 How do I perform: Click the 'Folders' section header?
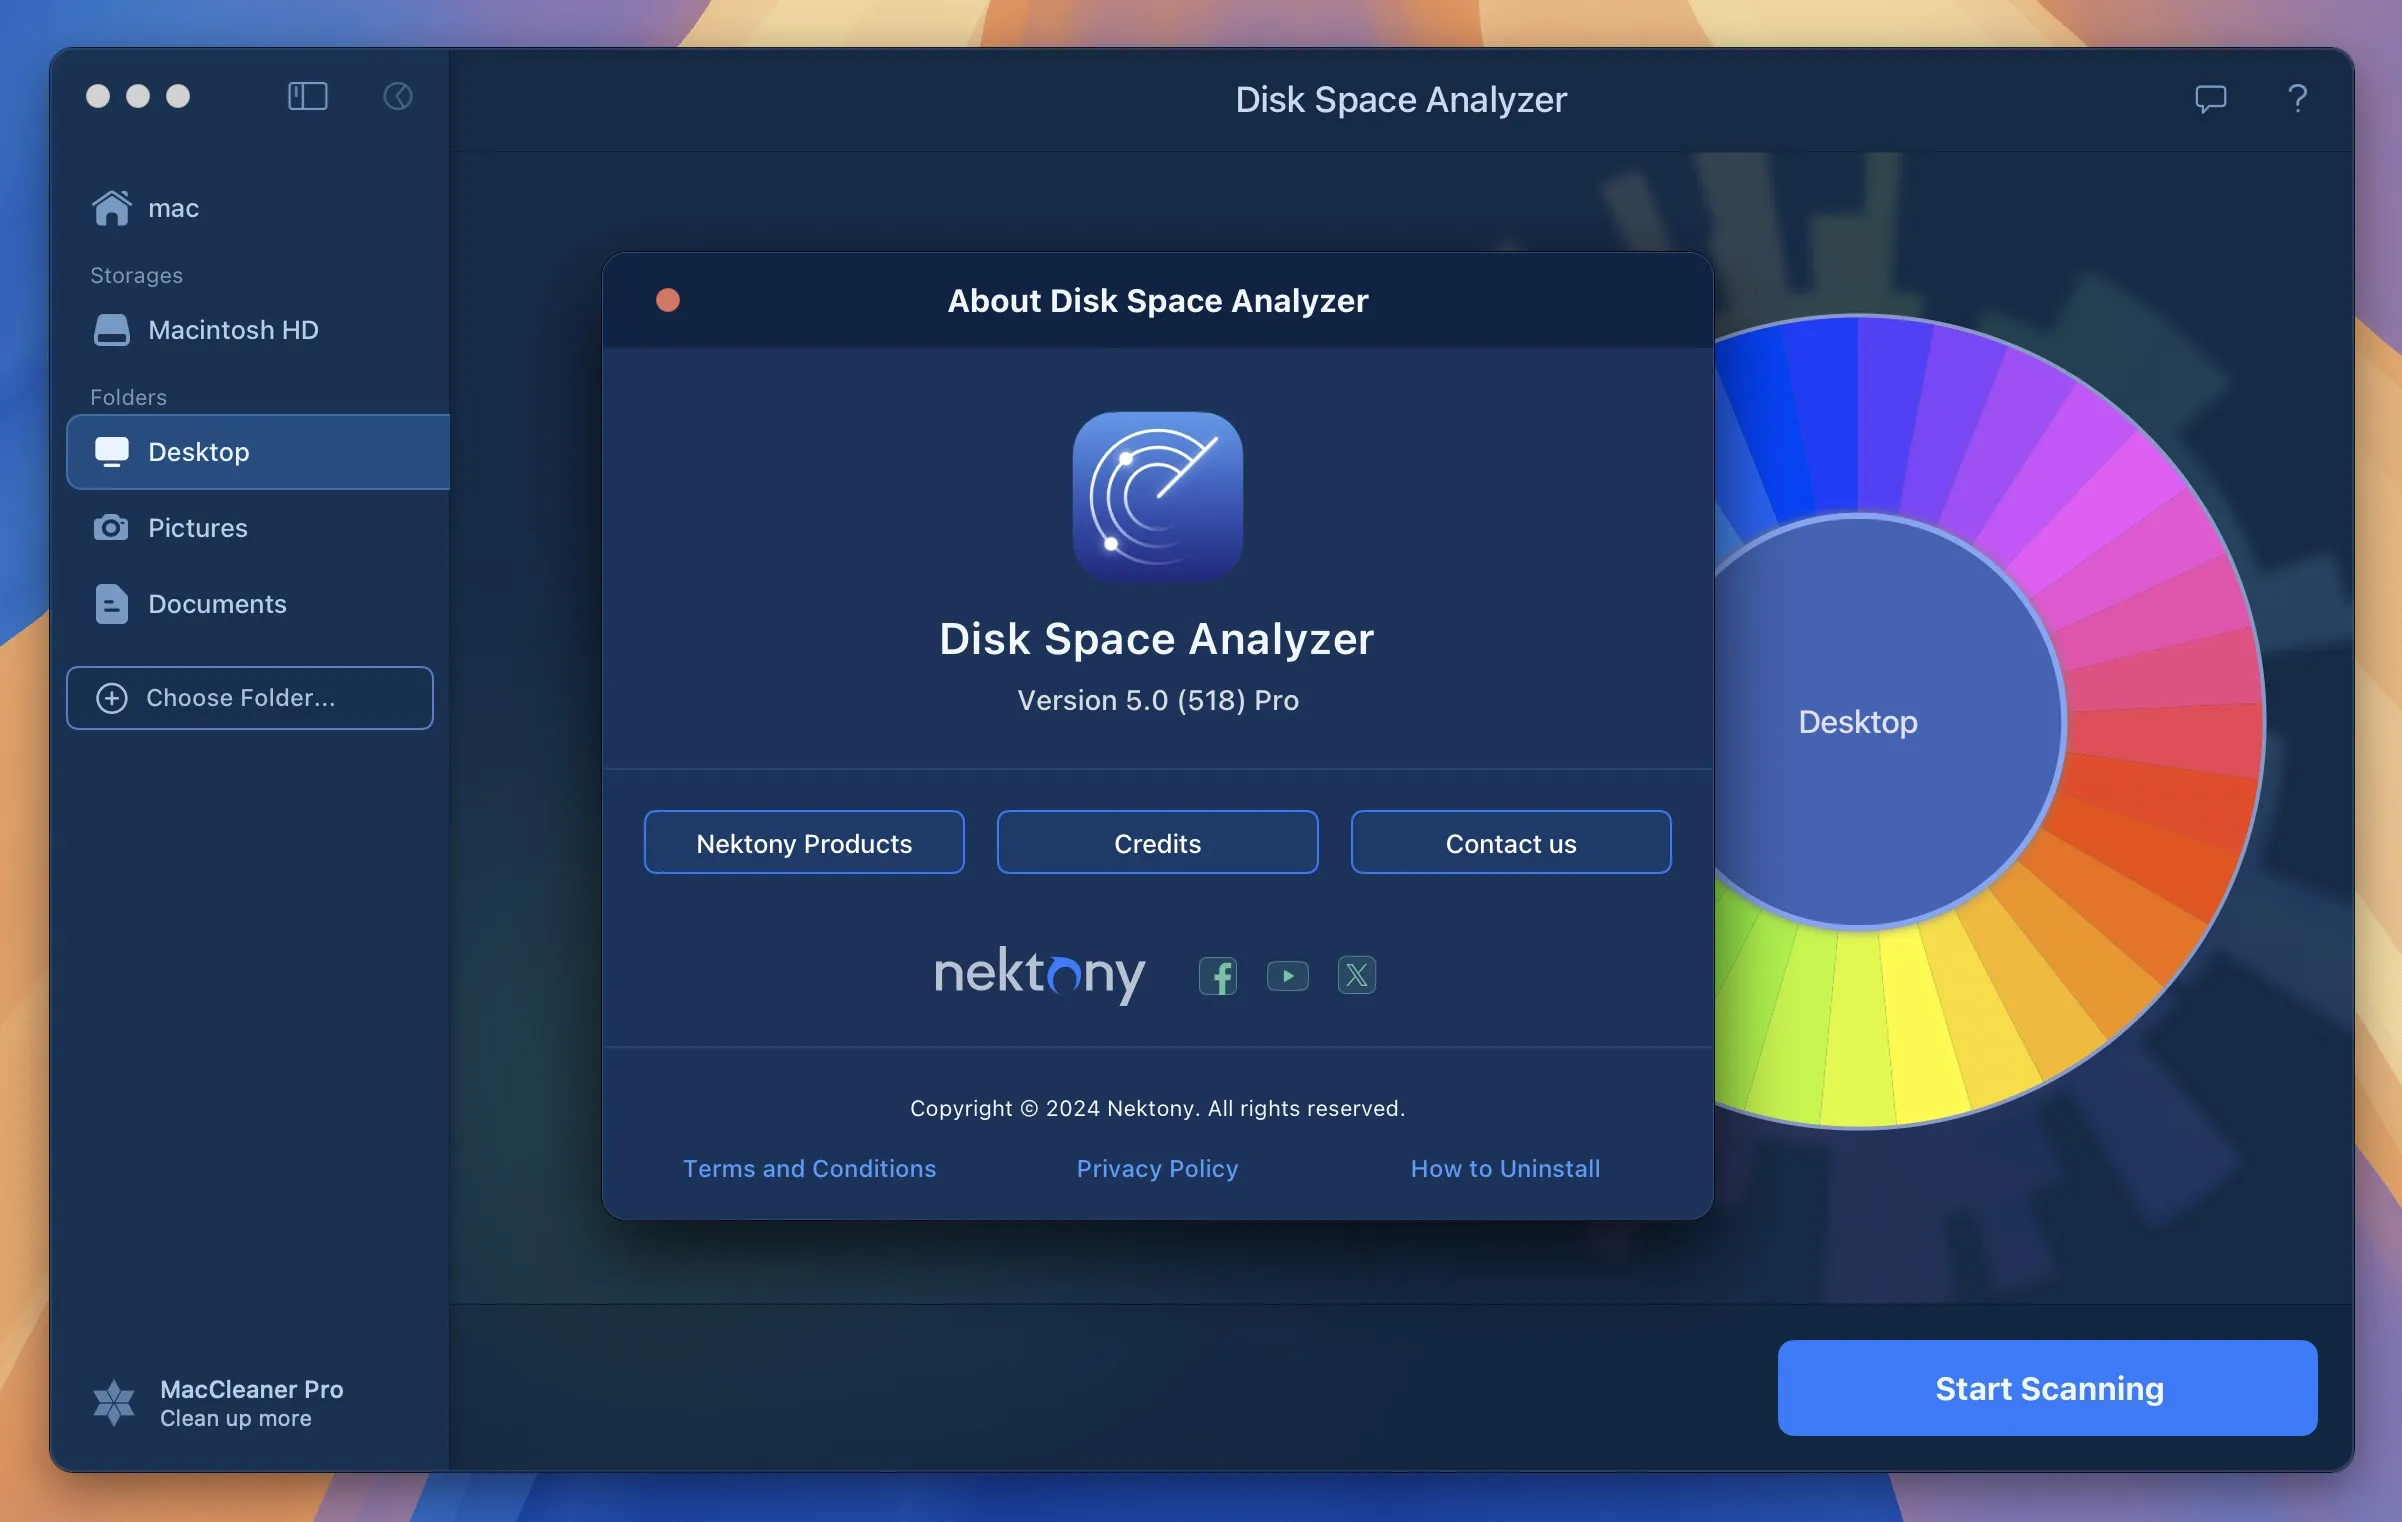[x=128, y=397]
